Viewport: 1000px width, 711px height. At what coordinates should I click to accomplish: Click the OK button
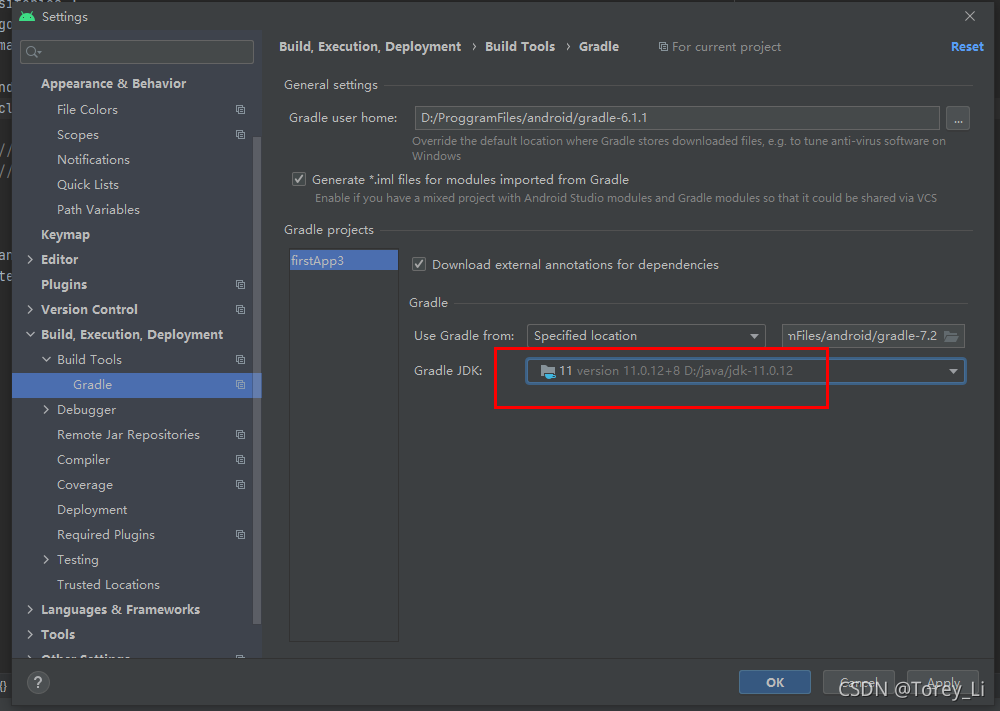click(x=774, y=682)
